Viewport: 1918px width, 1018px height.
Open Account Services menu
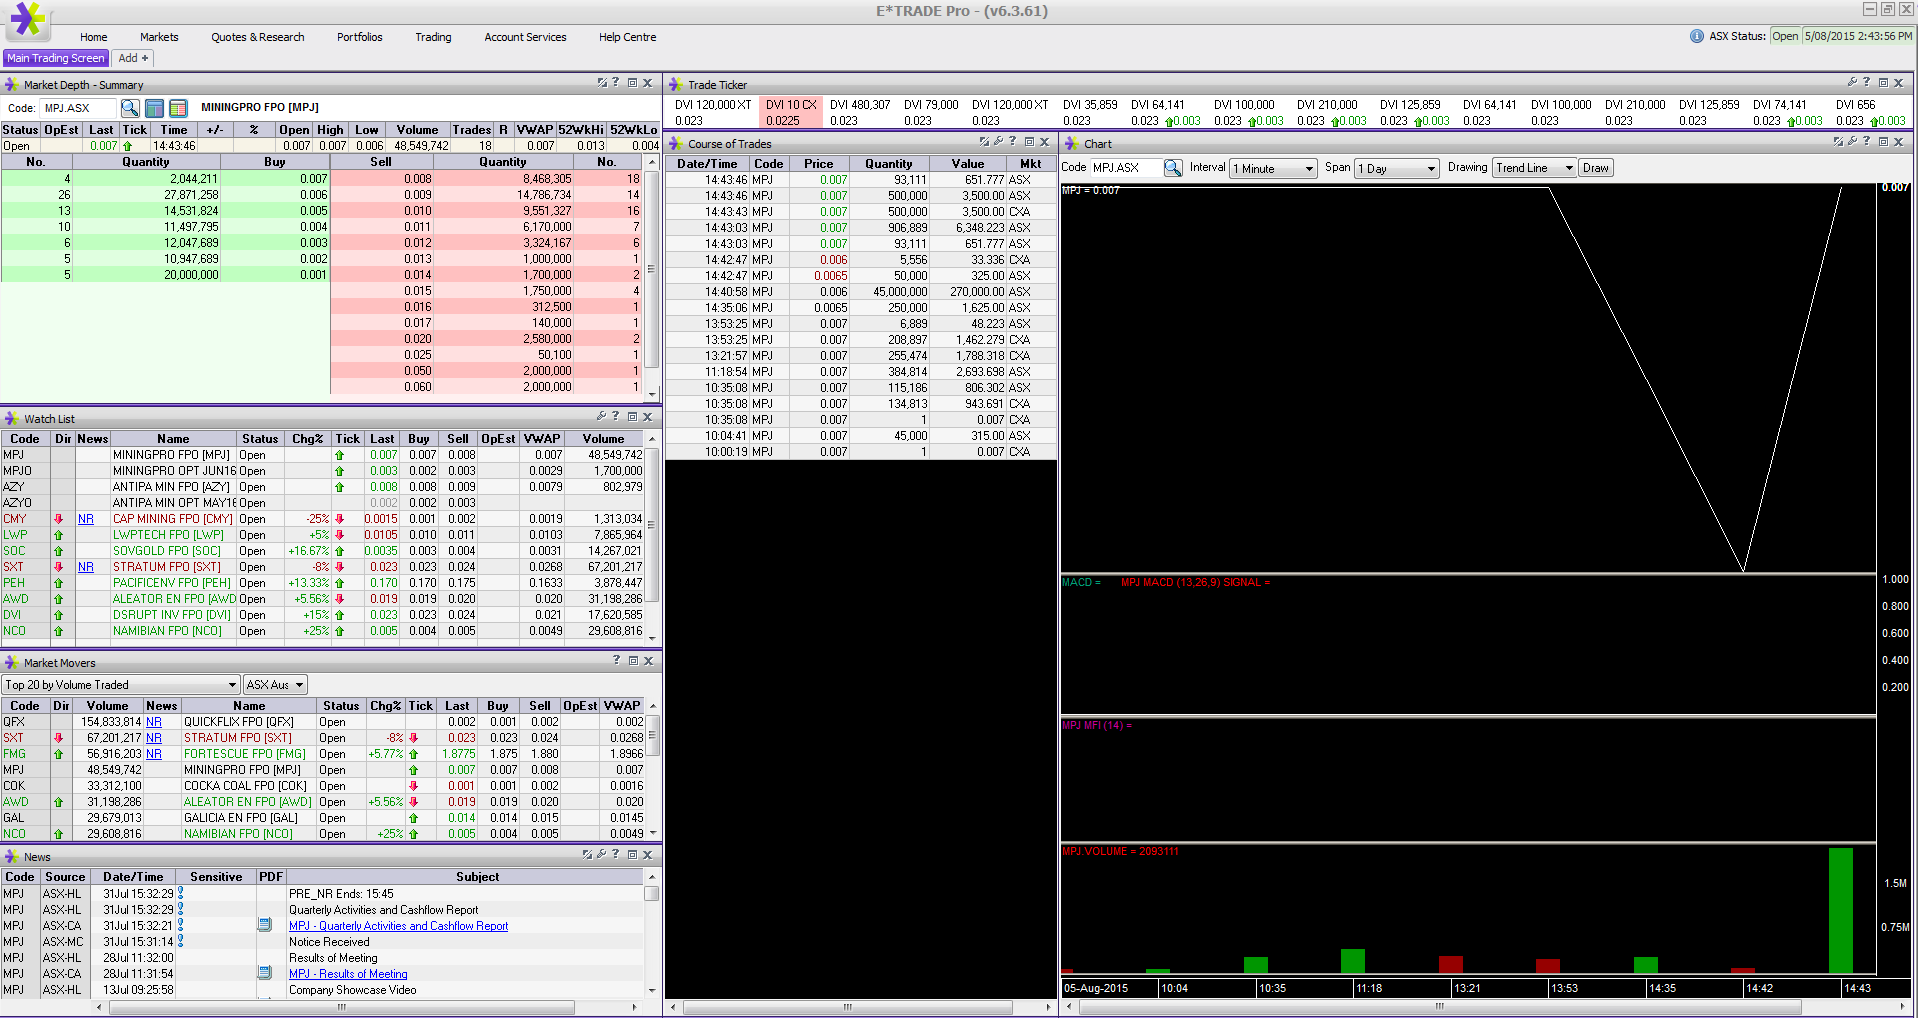[525, 37]
